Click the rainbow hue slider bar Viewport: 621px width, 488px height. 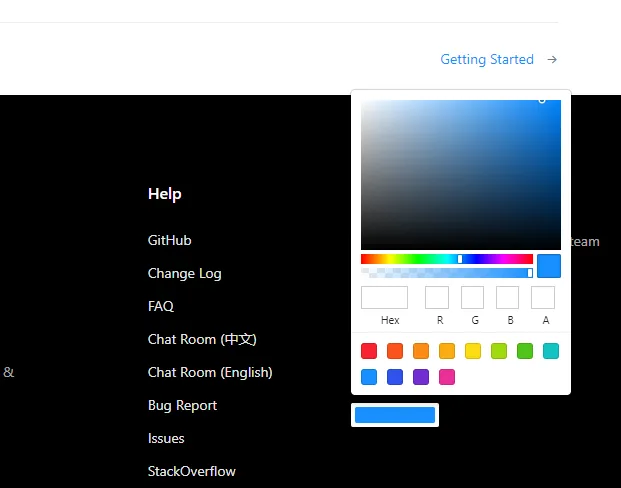[x=447, y=259]
